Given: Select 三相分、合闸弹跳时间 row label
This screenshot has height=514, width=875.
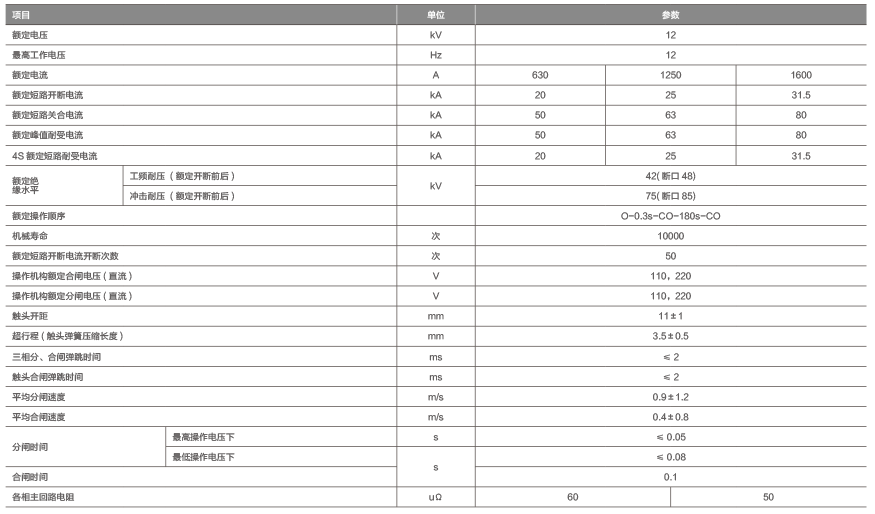Looking at the screenshot, I should coord(56,358).
